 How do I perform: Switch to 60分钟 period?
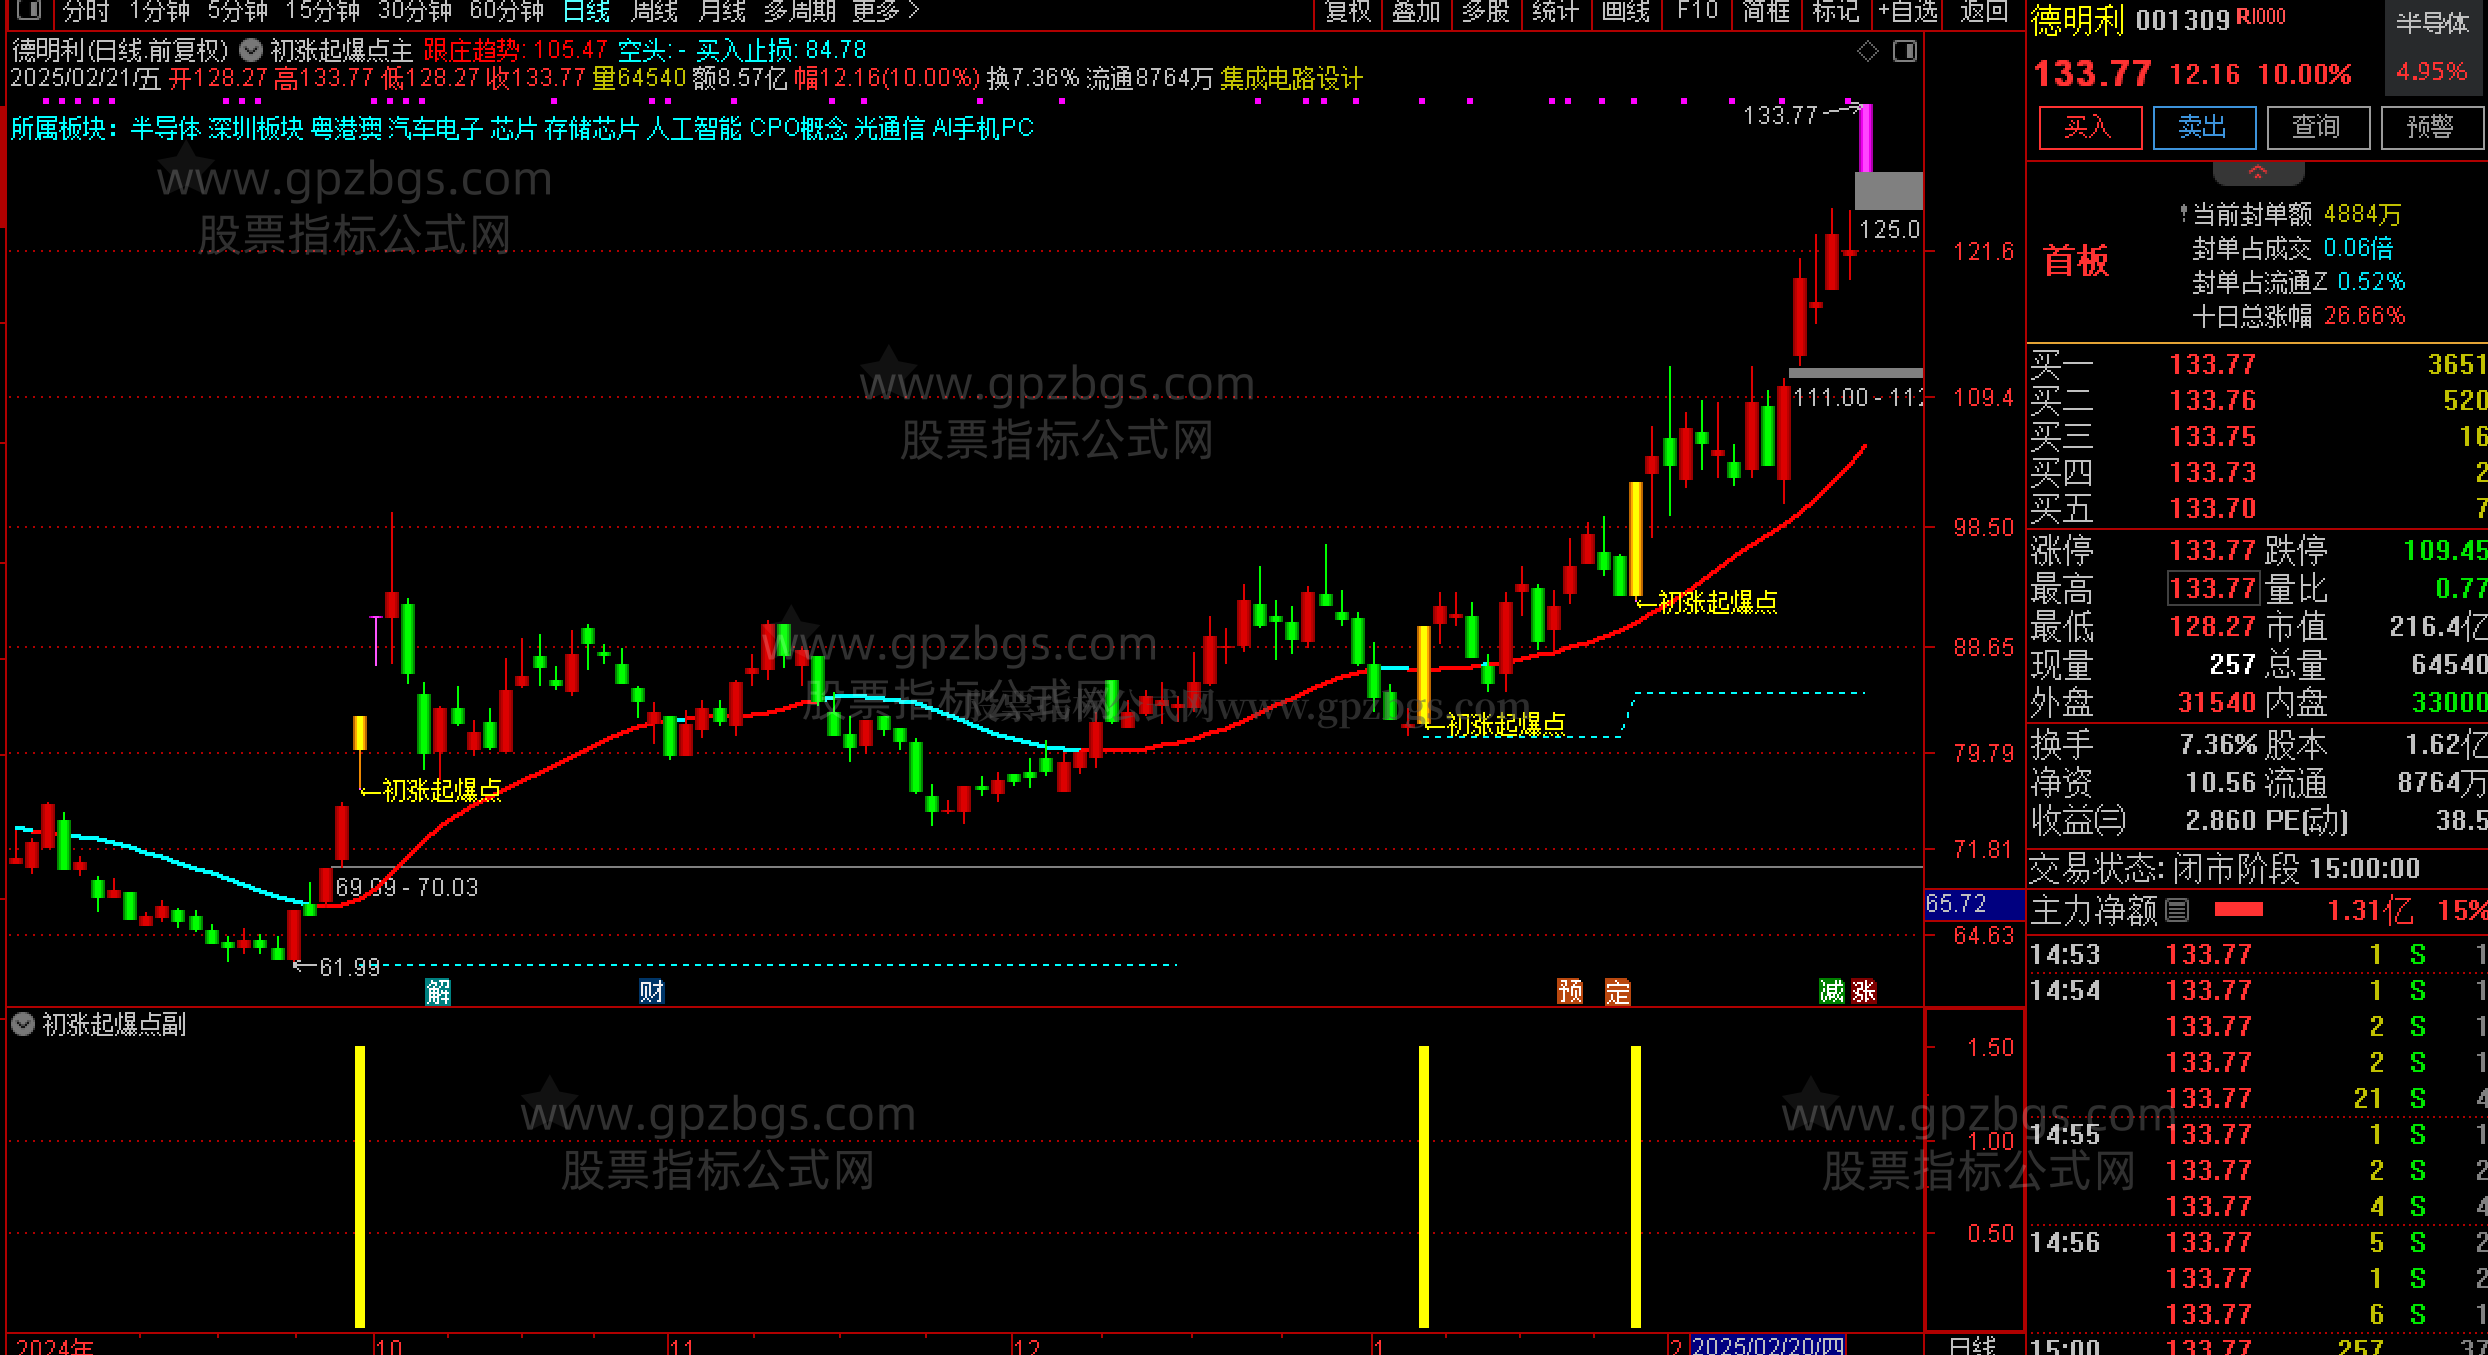[x=507, y=11]
